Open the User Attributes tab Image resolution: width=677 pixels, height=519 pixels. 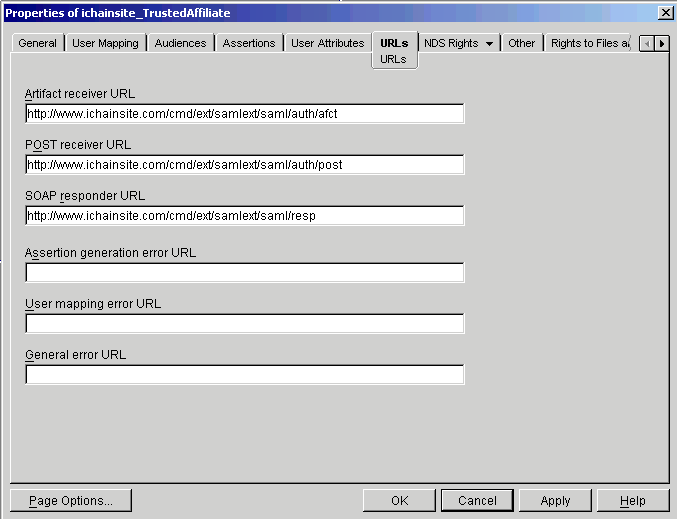point(327,43)
